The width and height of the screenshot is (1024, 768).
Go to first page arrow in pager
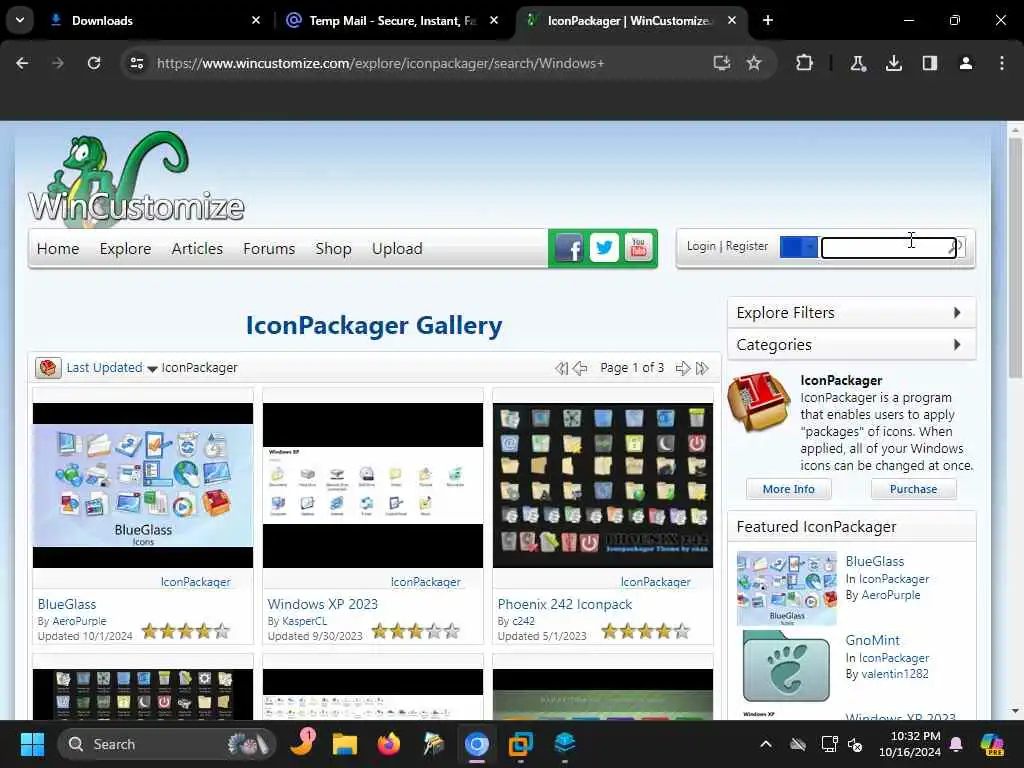(561, 368)
